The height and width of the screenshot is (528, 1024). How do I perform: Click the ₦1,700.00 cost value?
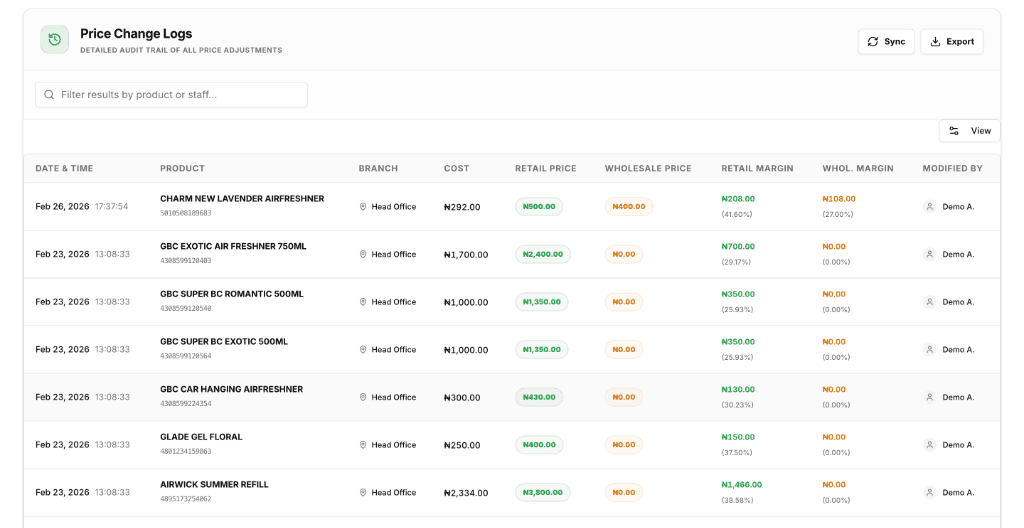coord(466,255)
